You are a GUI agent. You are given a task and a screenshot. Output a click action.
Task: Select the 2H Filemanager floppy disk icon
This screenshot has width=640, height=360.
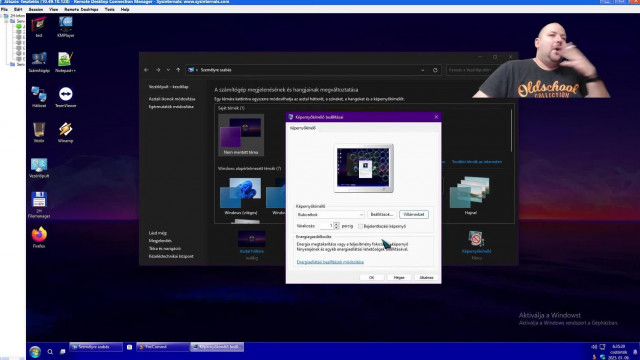(39, 204)
